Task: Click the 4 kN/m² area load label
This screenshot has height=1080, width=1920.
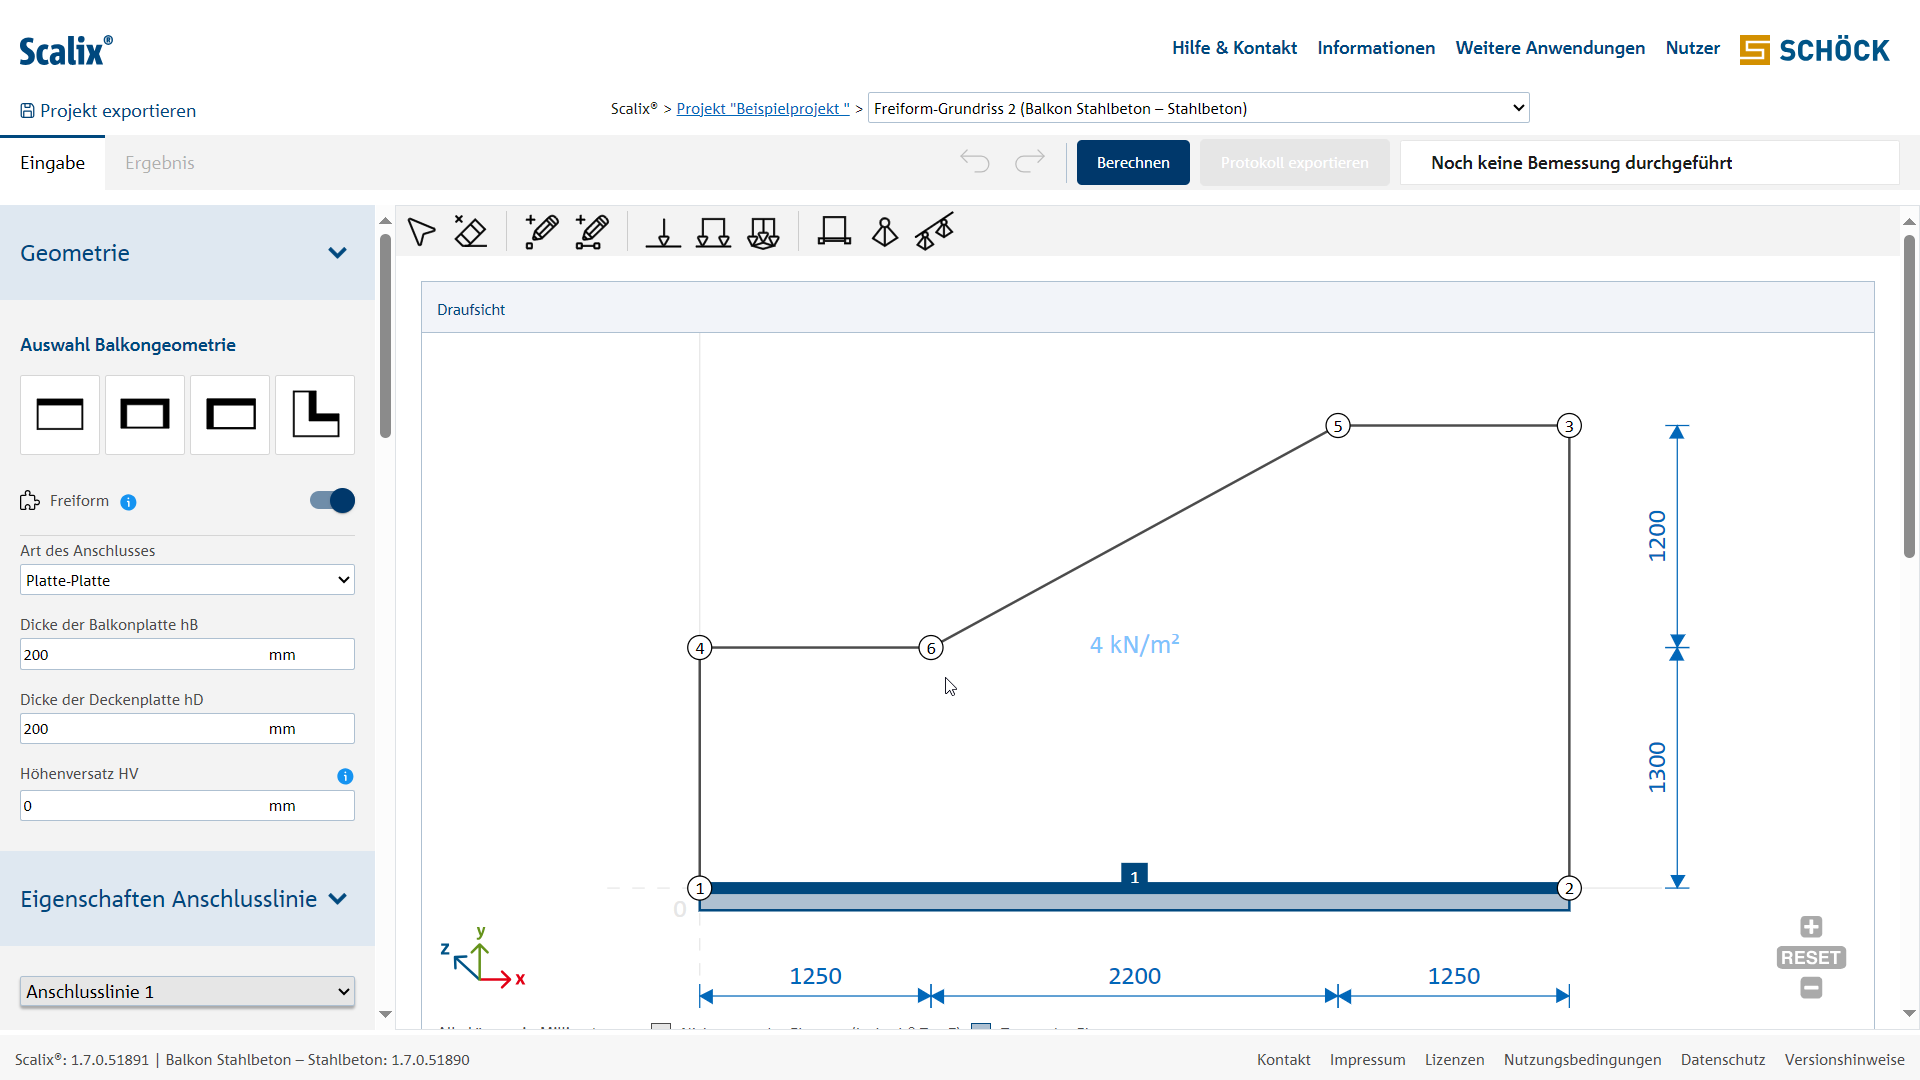Action: pos(1134,645)
